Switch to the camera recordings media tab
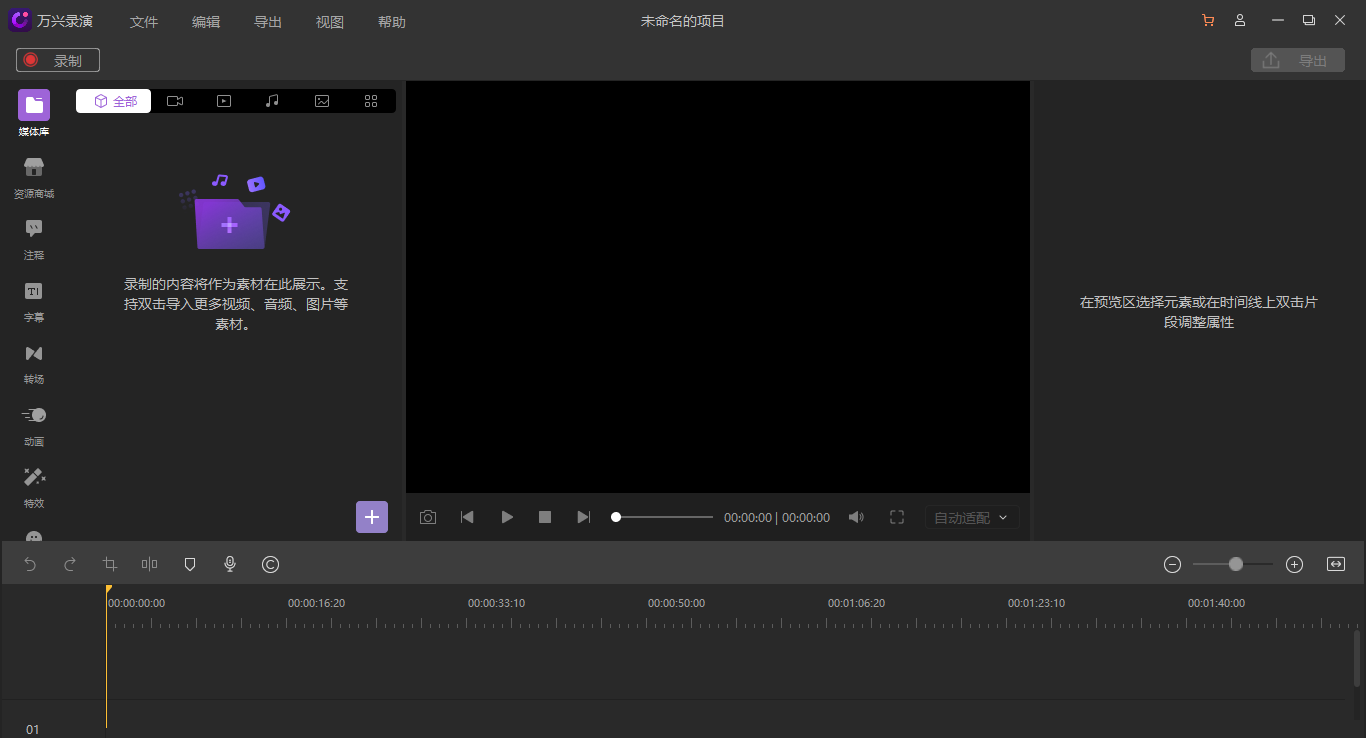 coord(175,101)
